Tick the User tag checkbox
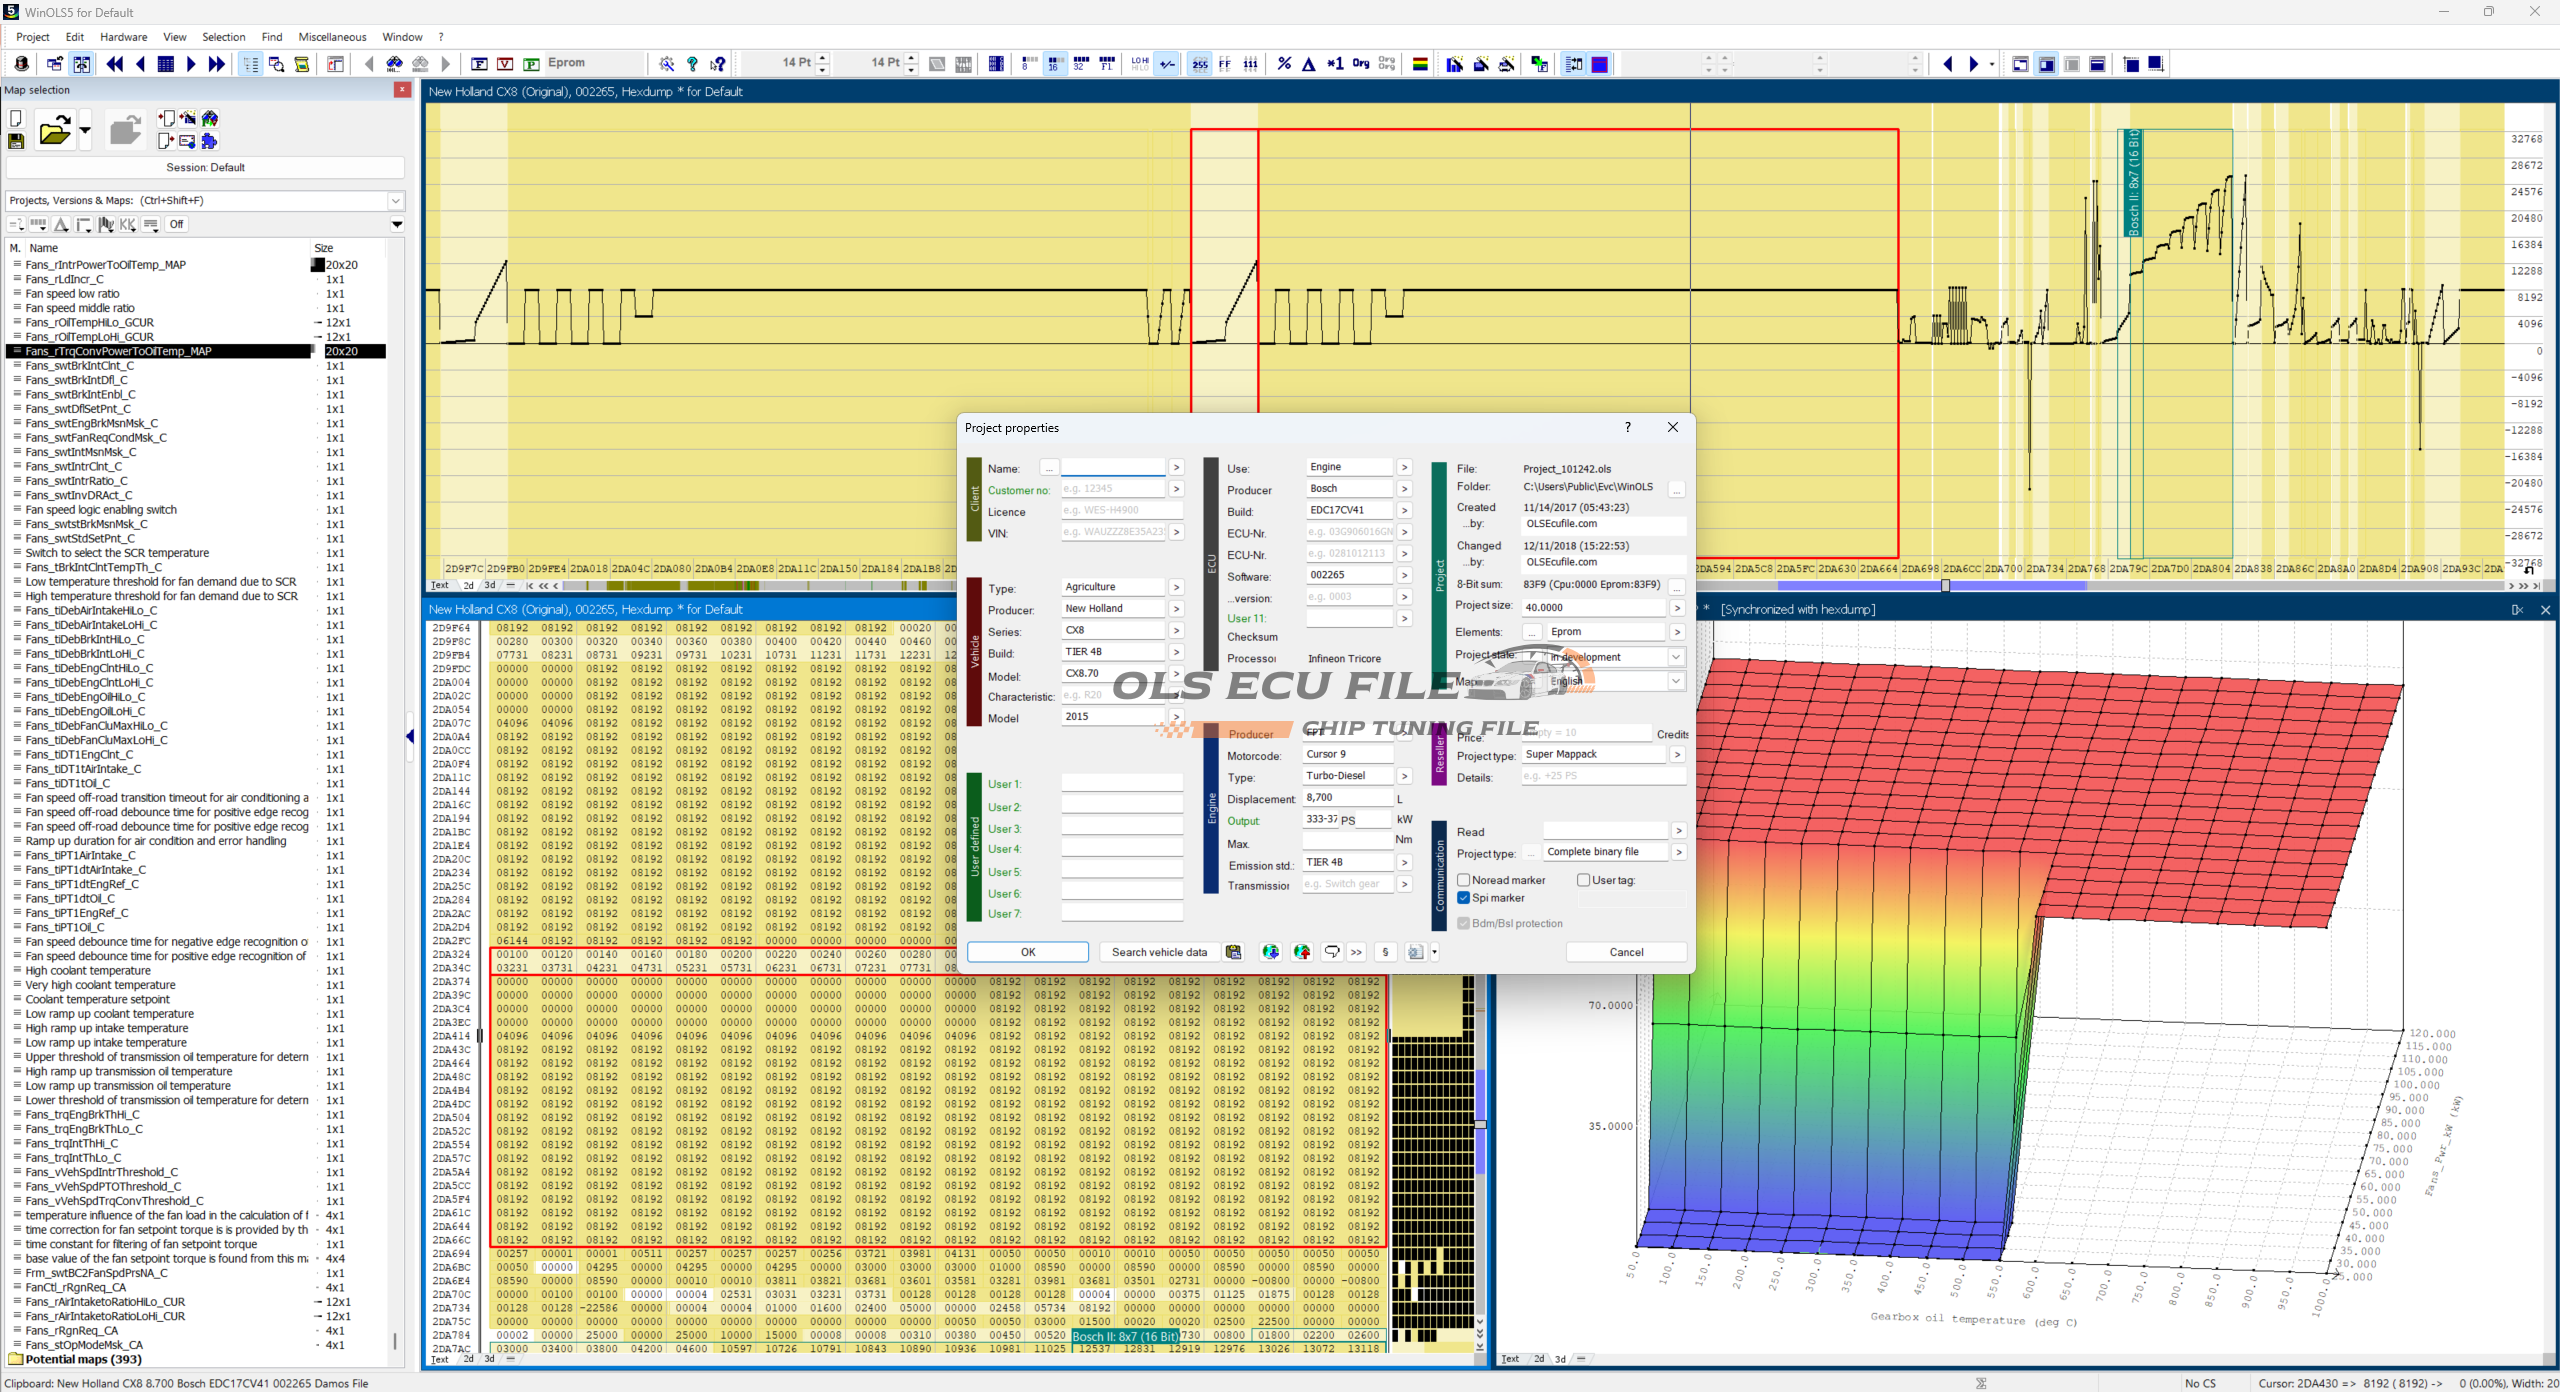 (x=1583, y=880)
